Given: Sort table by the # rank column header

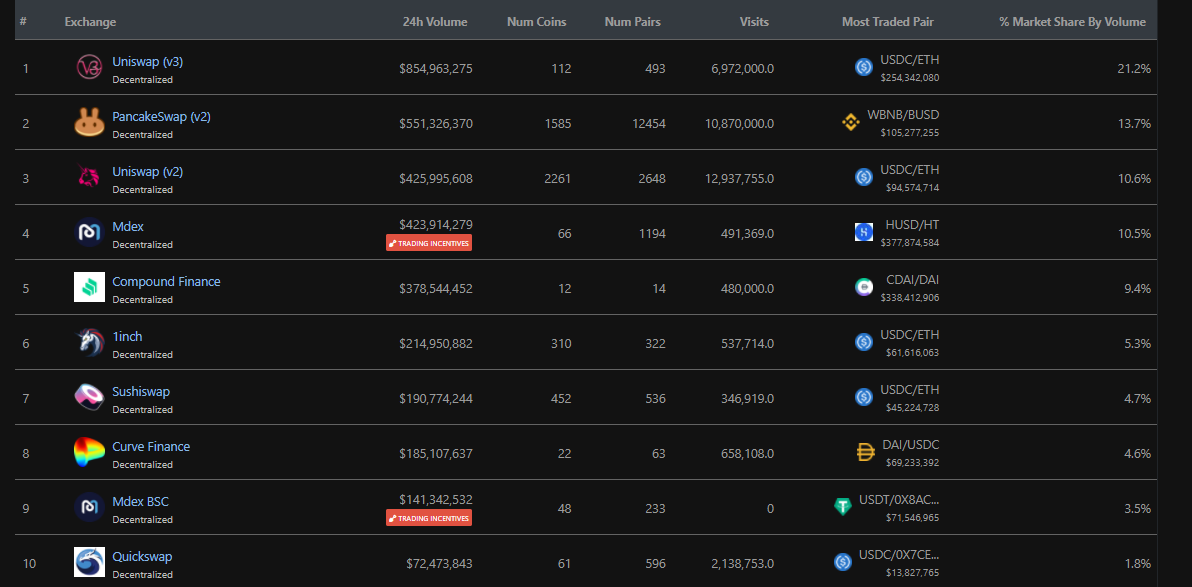Looking at the screenshot, I should [x=24, y=21].
